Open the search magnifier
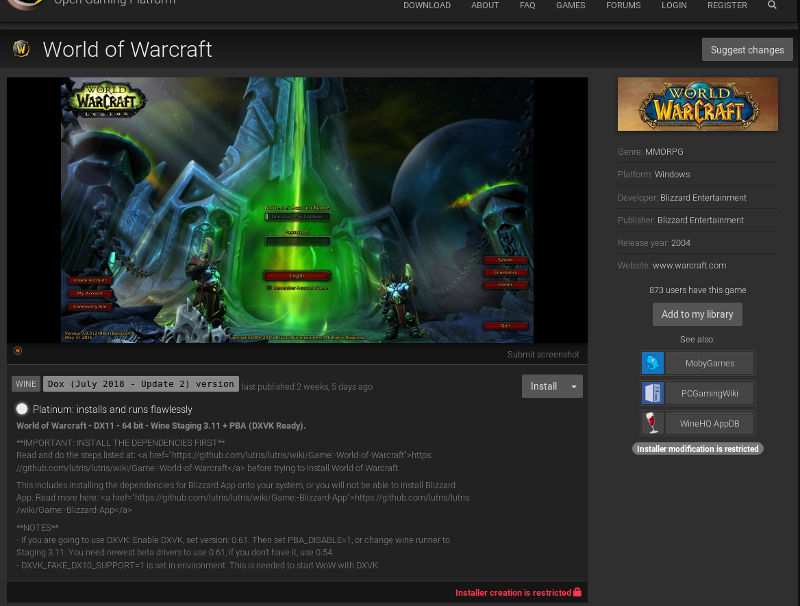The height and width of the screenshot is (606, 800). tap(772, 5)
